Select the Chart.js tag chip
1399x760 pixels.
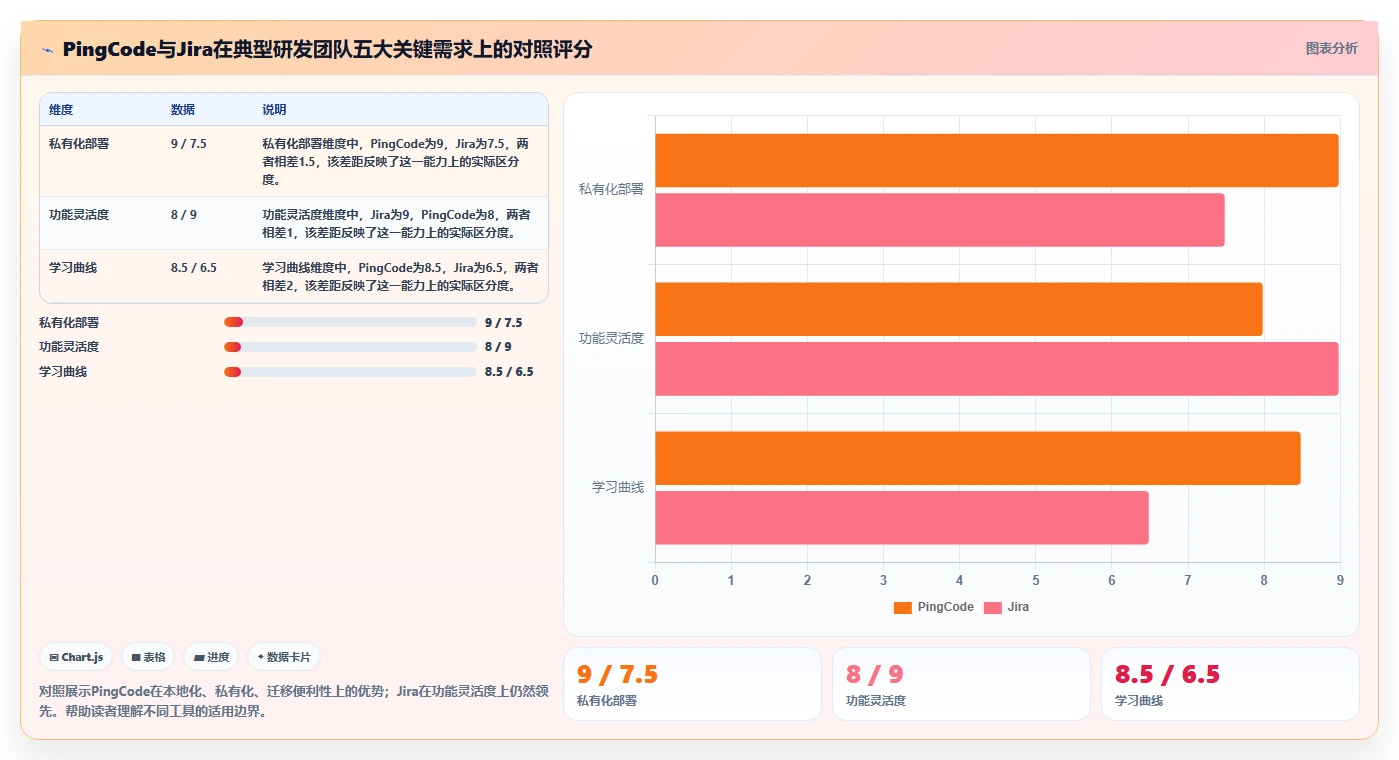click(76, 657)
